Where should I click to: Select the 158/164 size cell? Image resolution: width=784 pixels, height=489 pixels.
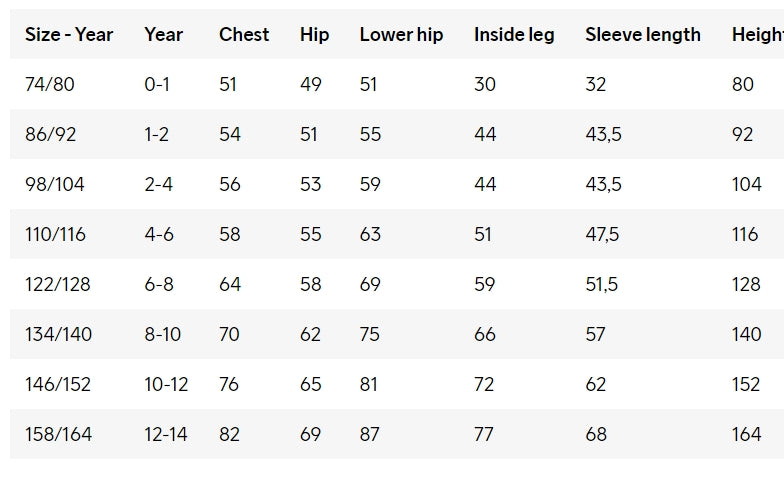tap(58, 434)
